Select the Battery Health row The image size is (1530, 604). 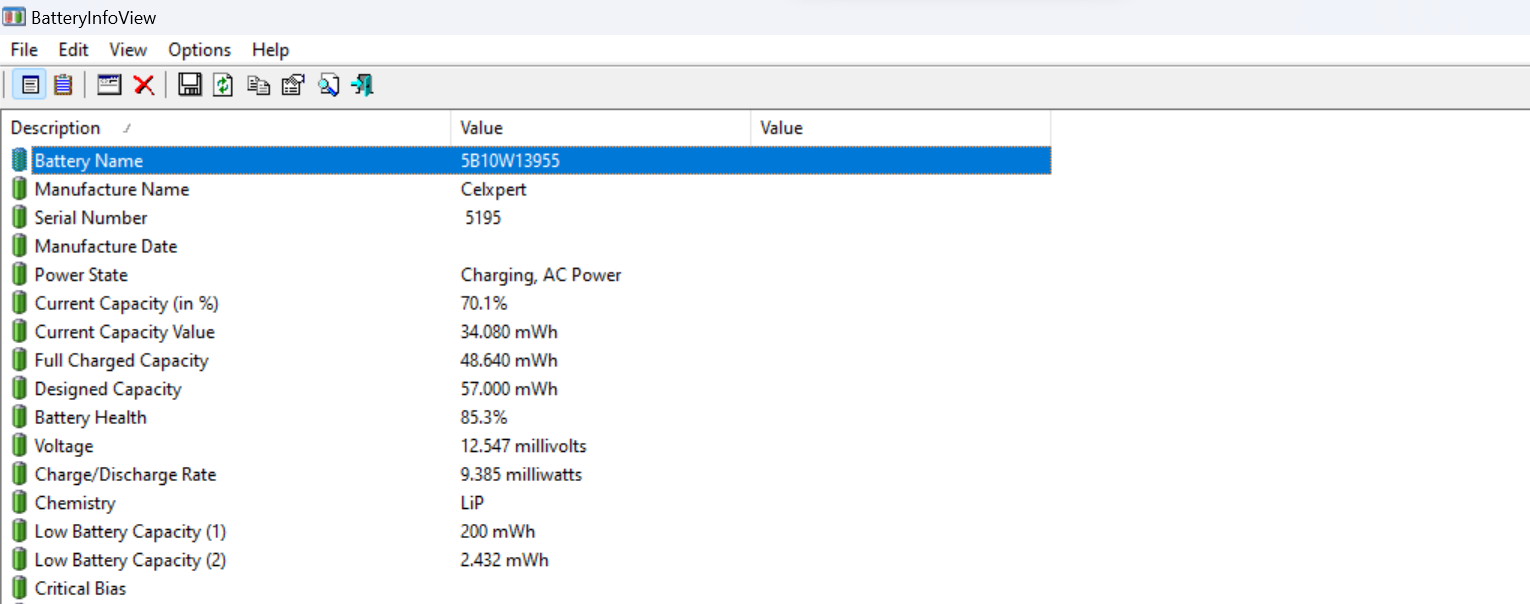point(90,418)
